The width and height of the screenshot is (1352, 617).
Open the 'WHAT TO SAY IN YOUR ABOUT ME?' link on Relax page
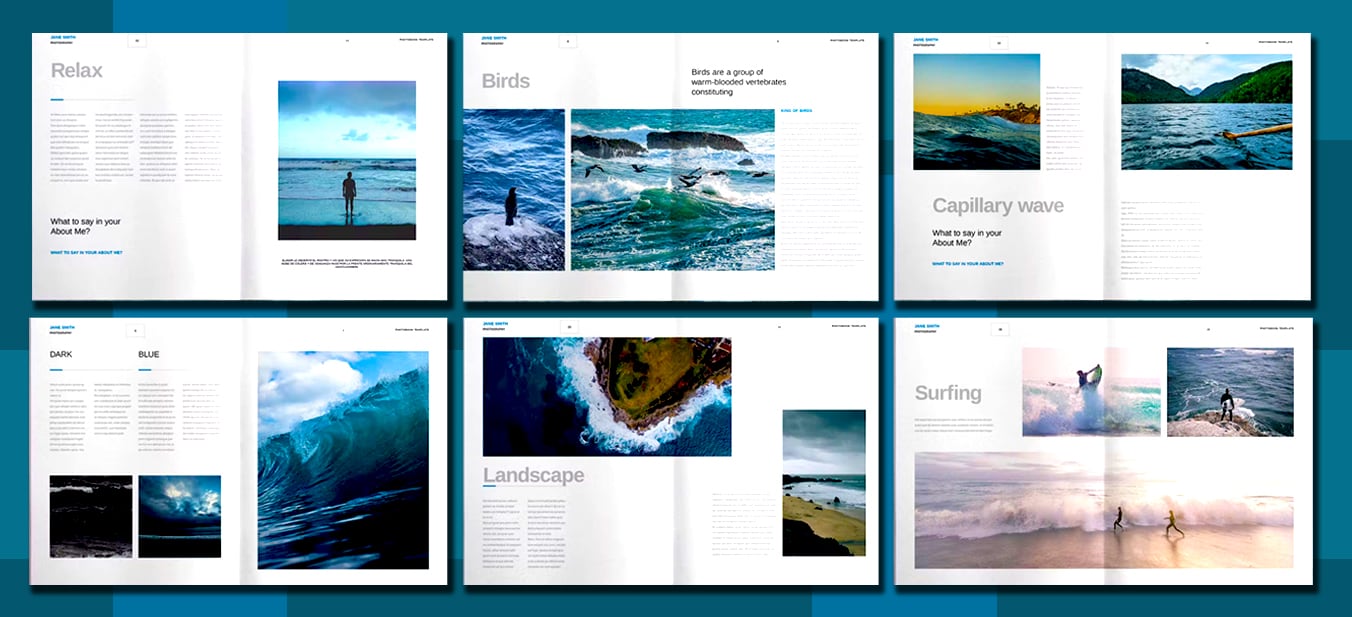pos(85,252)
